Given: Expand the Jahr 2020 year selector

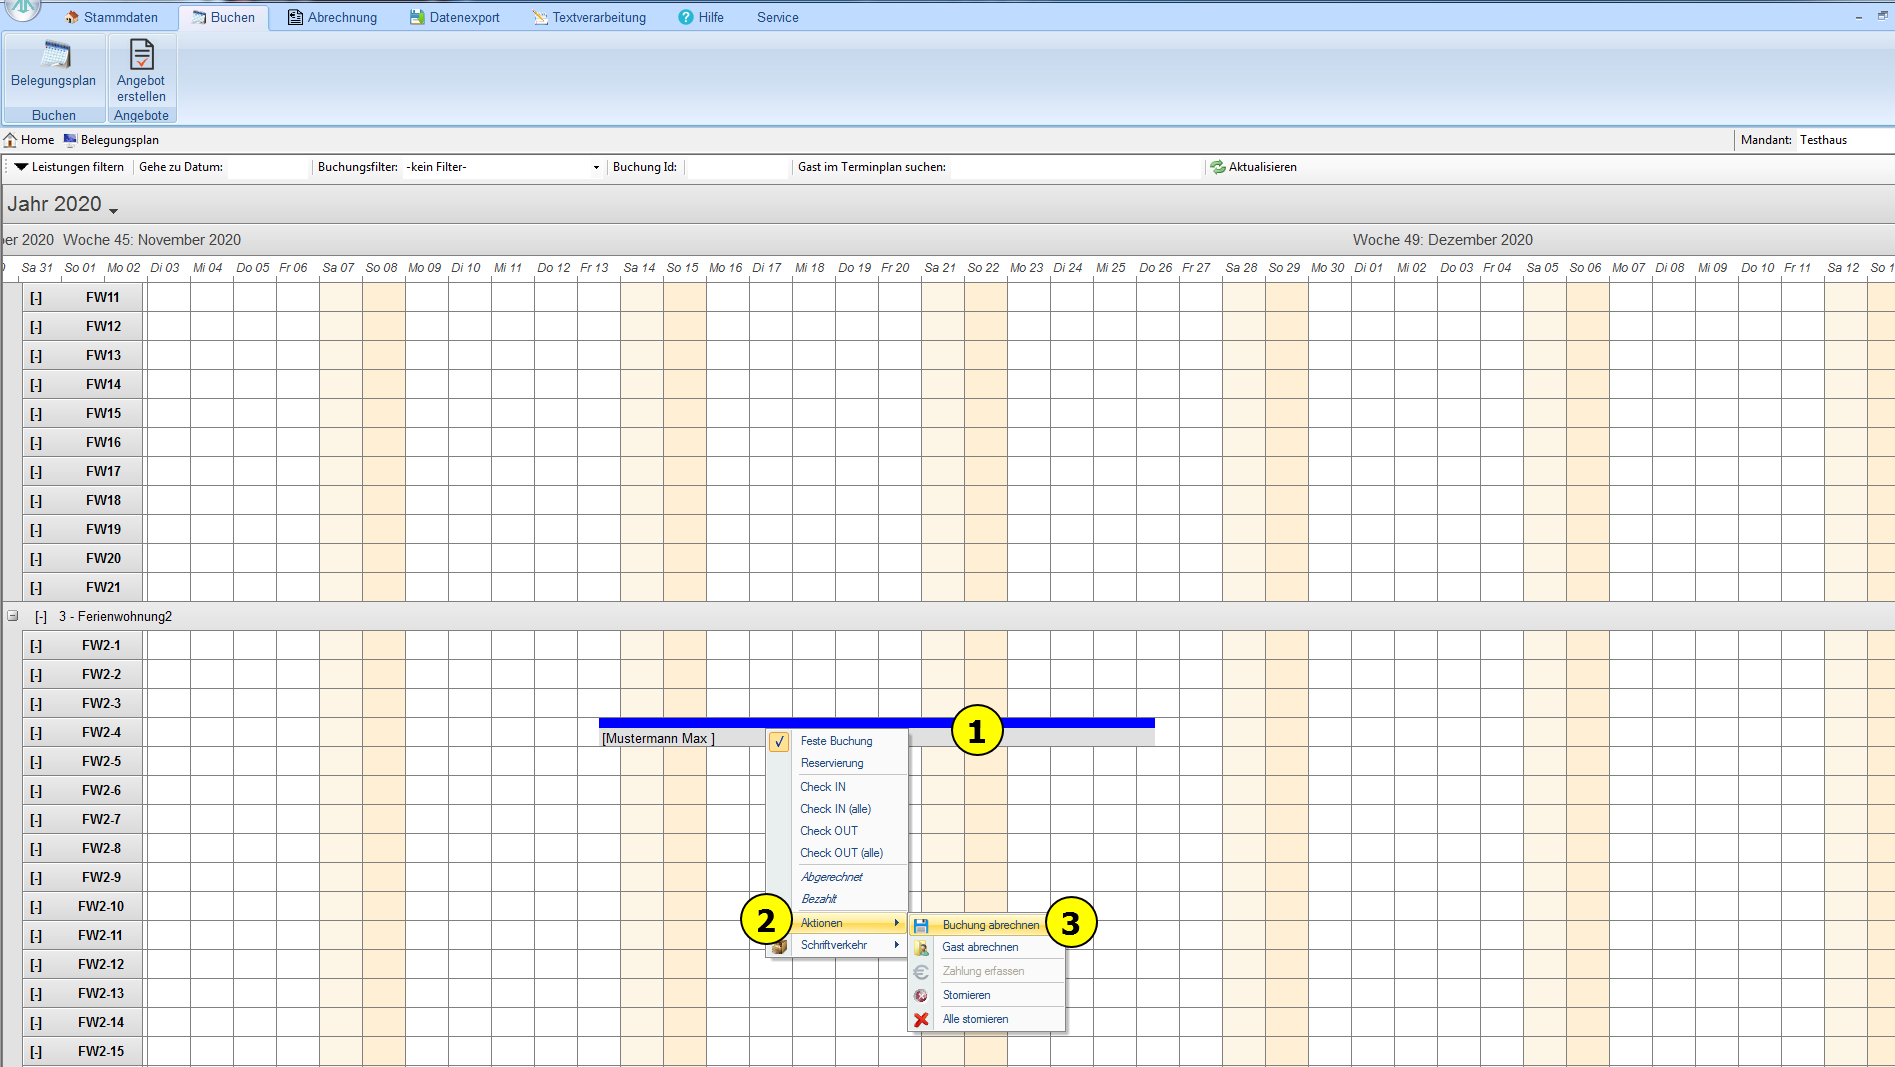Looking at the screenshot, I should click(113, 209).
